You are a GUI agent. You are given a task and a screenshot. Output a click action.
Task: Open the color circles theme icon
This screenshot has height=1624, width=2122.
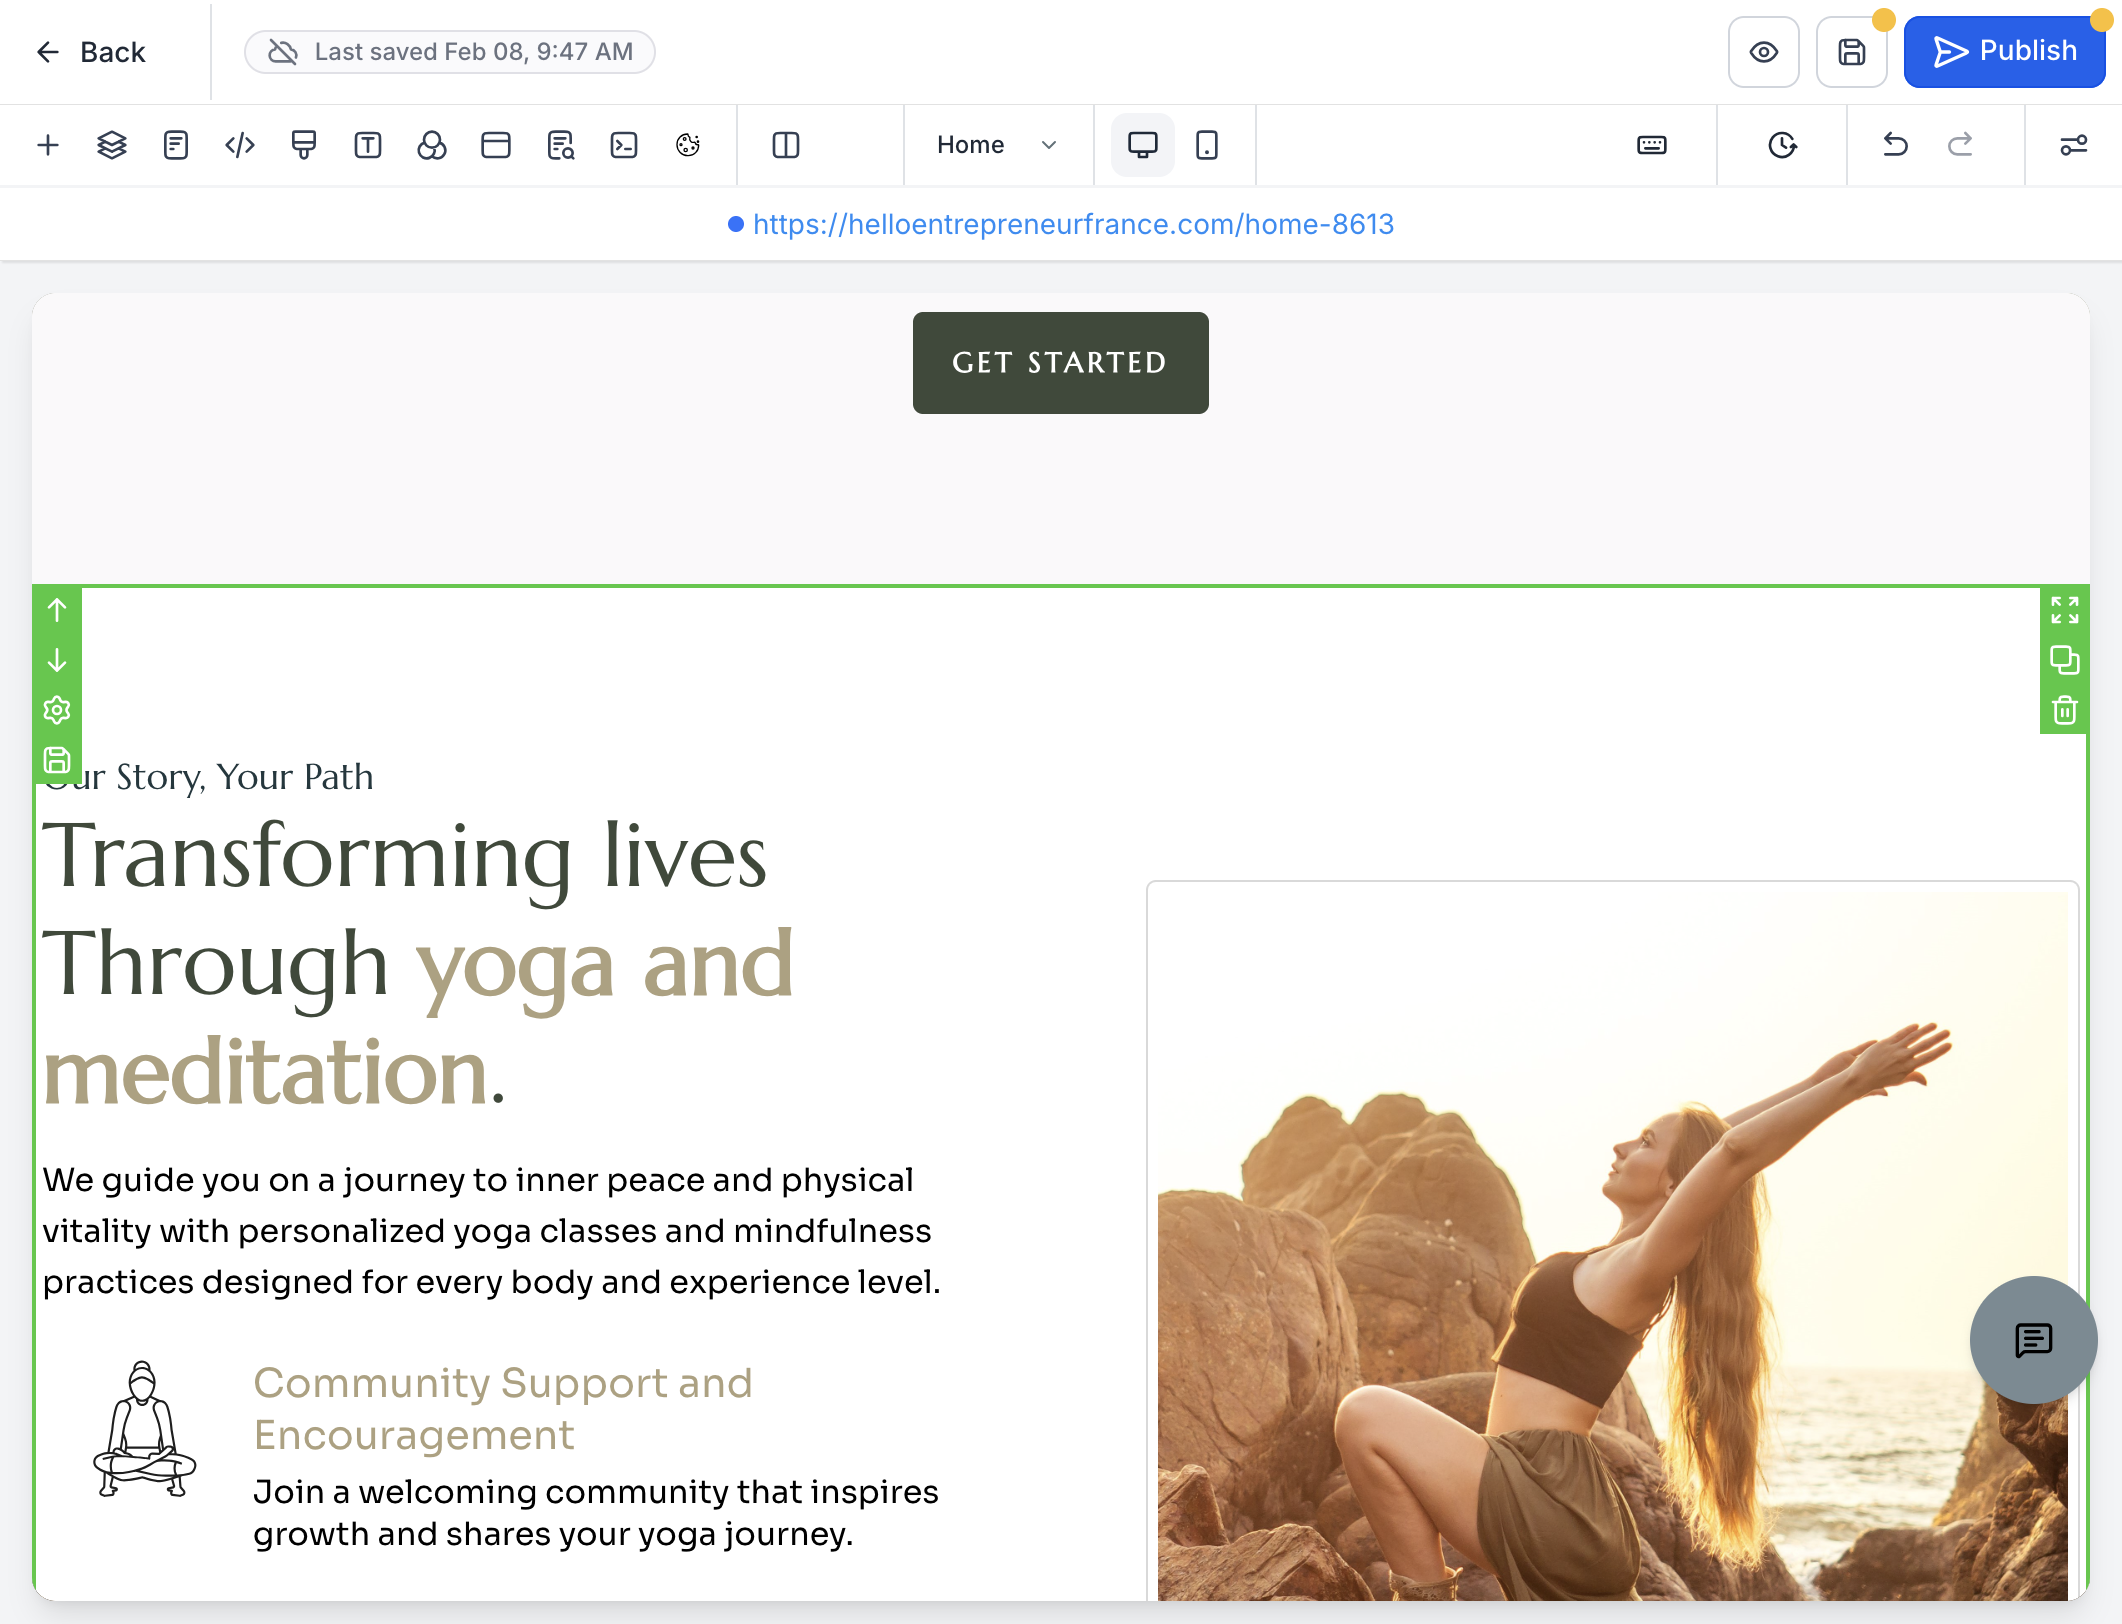click(x=432, y=146)
